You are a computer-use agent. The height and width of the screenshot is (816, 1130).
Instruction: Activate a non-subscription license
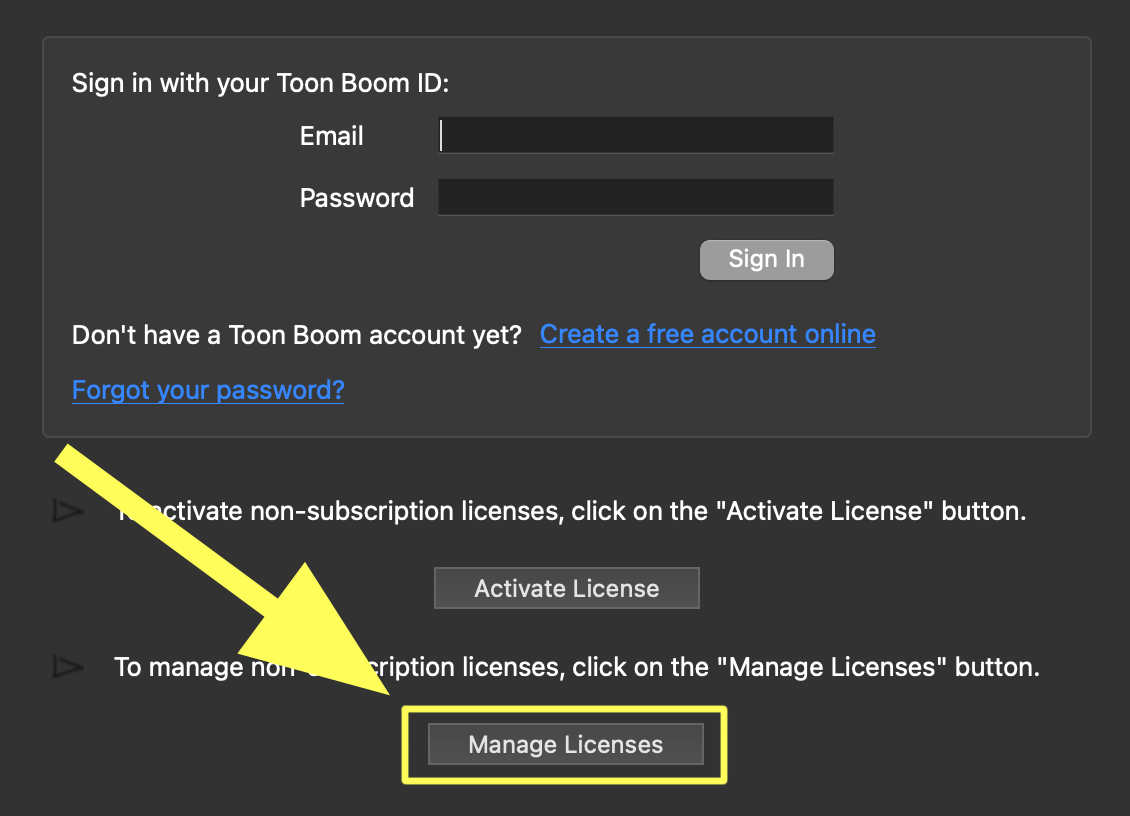pyautogui.click(x=566, y=588)
